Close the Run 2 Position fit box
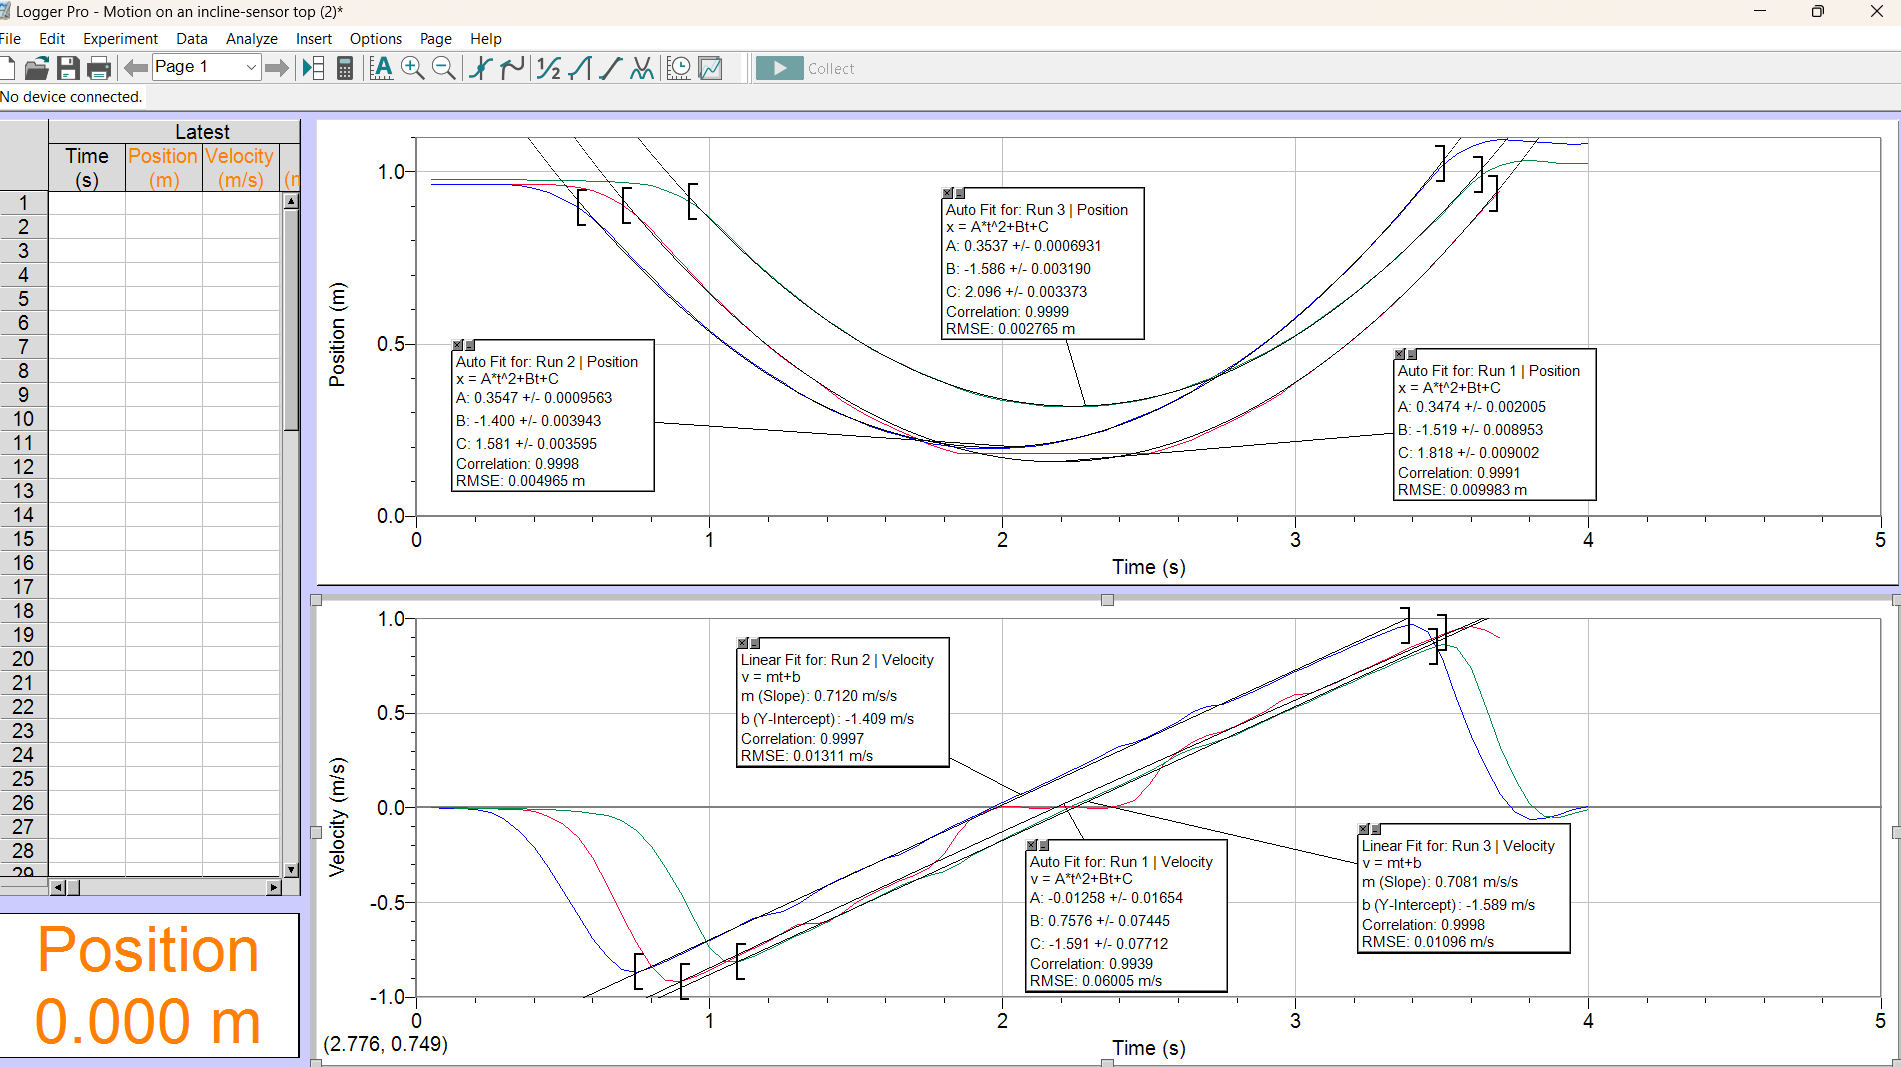 [x=457, y=345]
